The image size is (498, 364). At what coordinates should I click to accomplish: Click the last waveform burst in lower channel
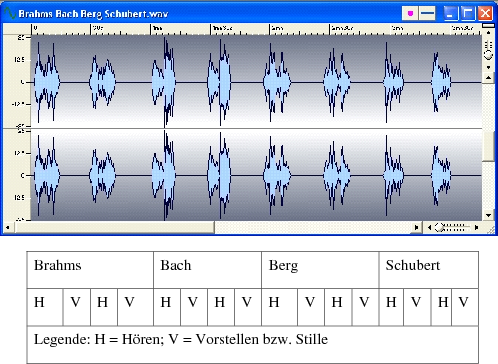[x=441, y=176]
